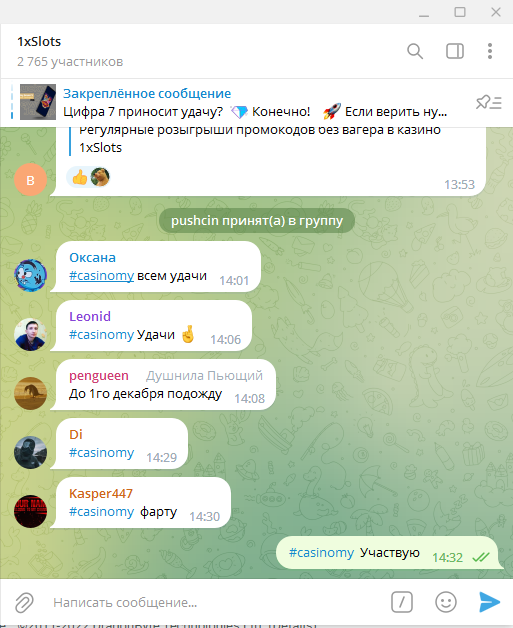
Task: Click the thumbs-up reaction on the post
Action: click(80, 177)
